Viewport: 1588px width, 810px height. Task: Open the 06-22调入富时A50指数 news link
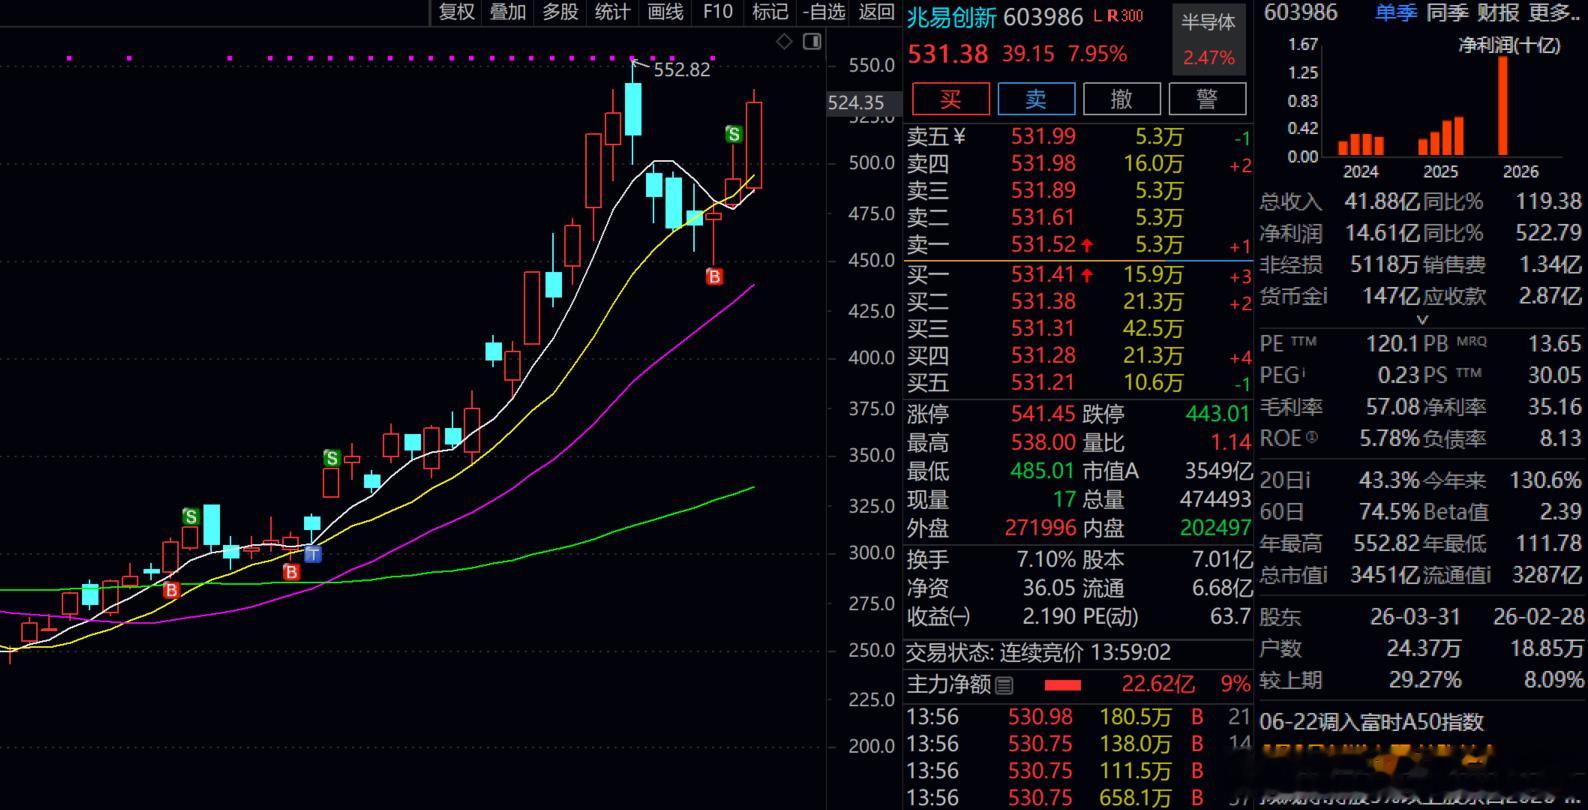(x=1372, y=722)
